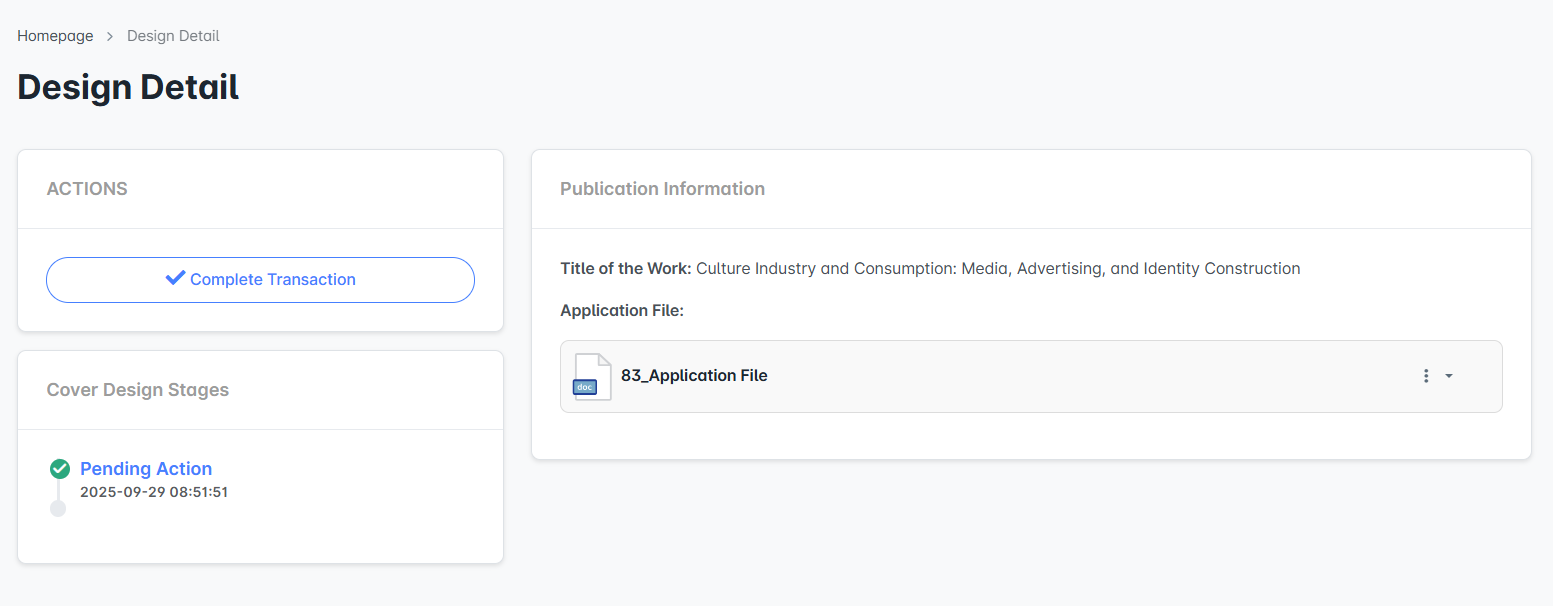
Task: Open the Pending Action stage link
Action: pyautogui.click(x=146, y=469)
